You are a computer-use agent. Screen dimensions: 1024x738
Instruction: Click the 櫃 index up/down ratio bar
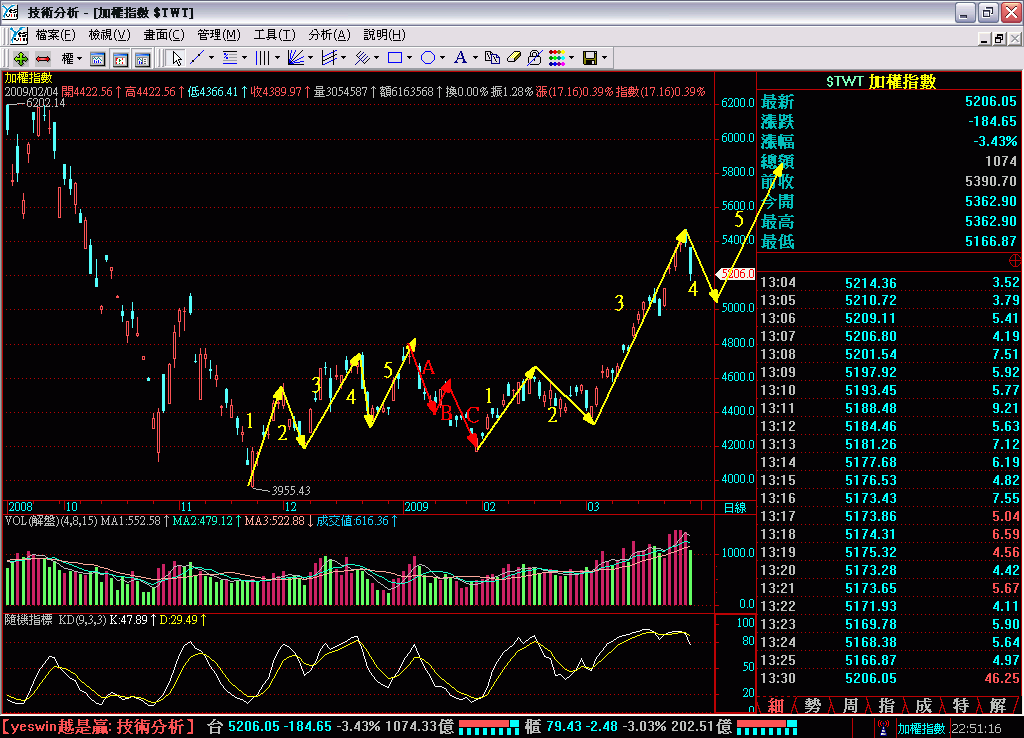pyautogui.click(x=767, y=727)
